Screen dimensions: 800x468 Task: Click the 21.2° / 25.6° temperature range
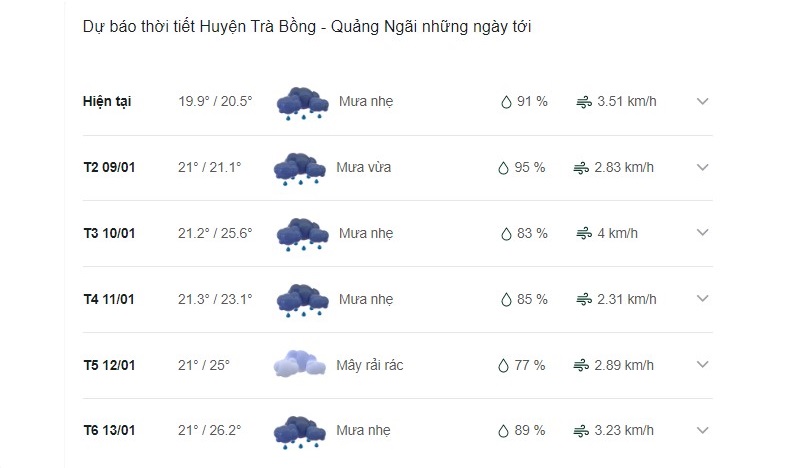pos(215,233)
